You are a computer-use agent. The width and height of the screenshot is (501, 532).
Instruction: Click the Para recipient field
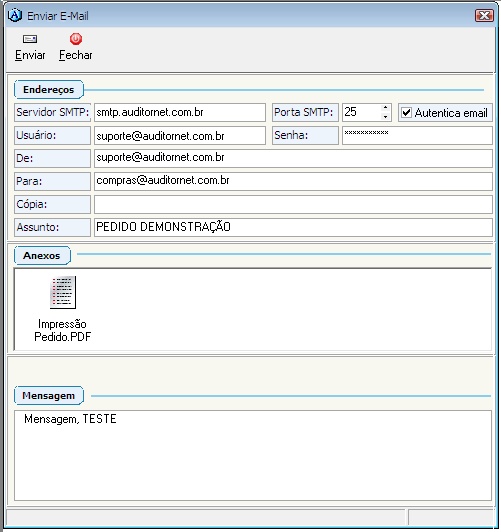pos(293,182)
